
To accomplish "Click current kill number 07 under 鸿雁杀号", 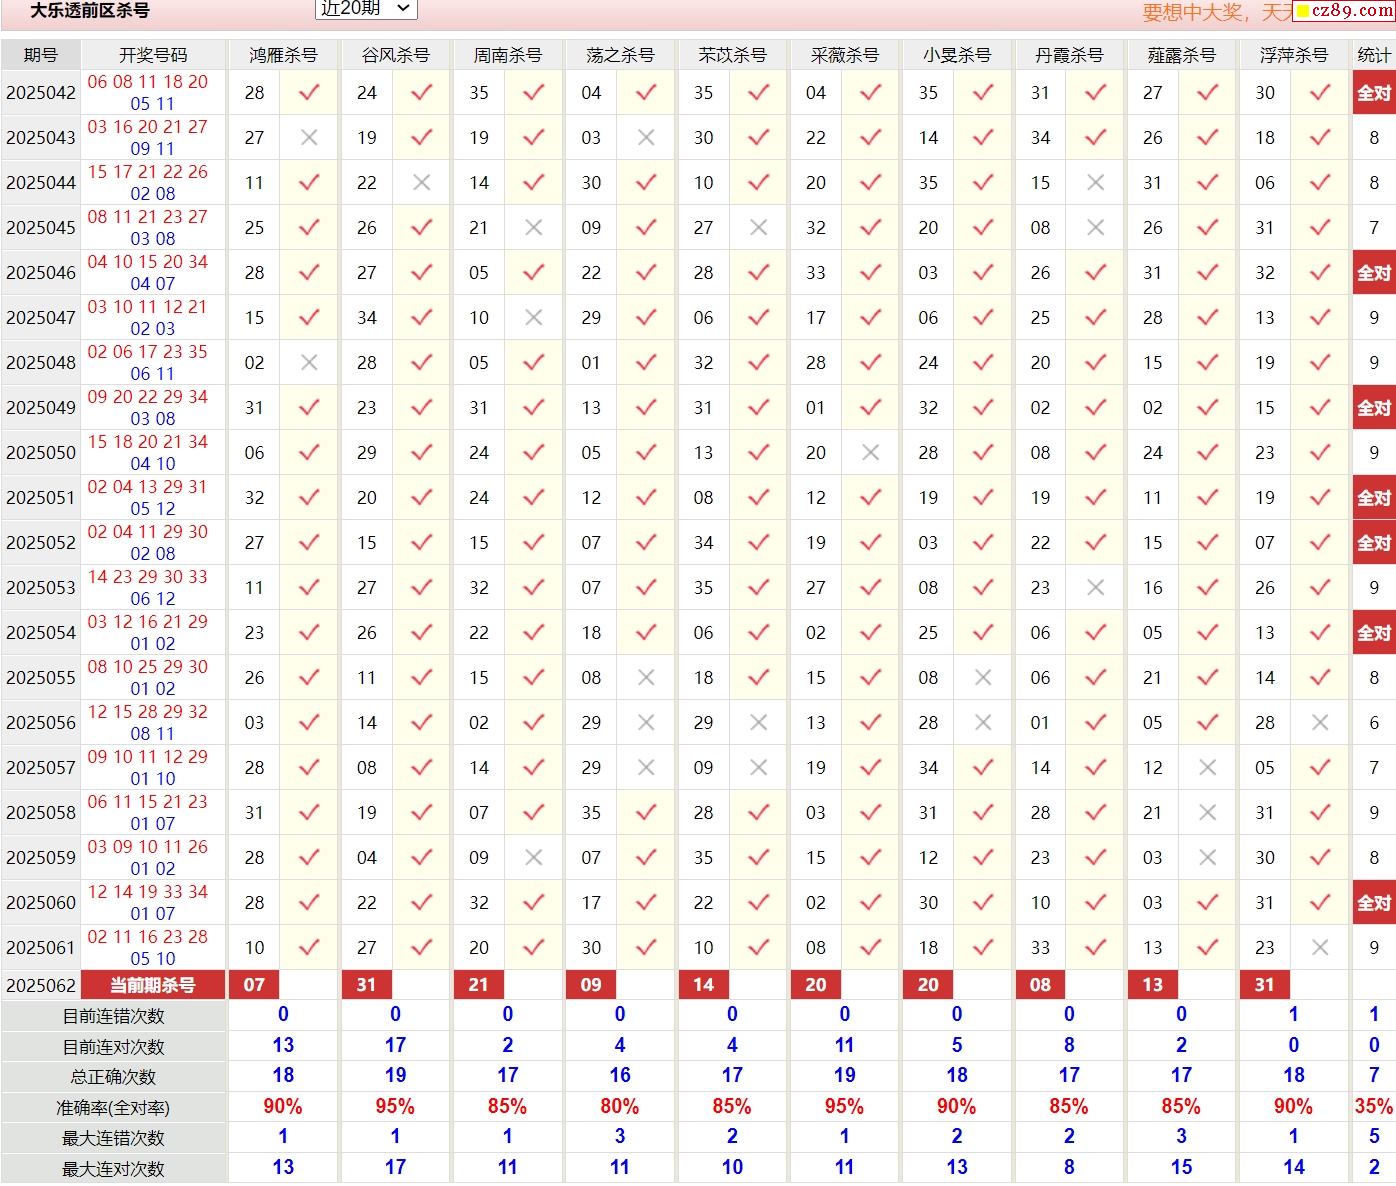I will tap(254, 985).
